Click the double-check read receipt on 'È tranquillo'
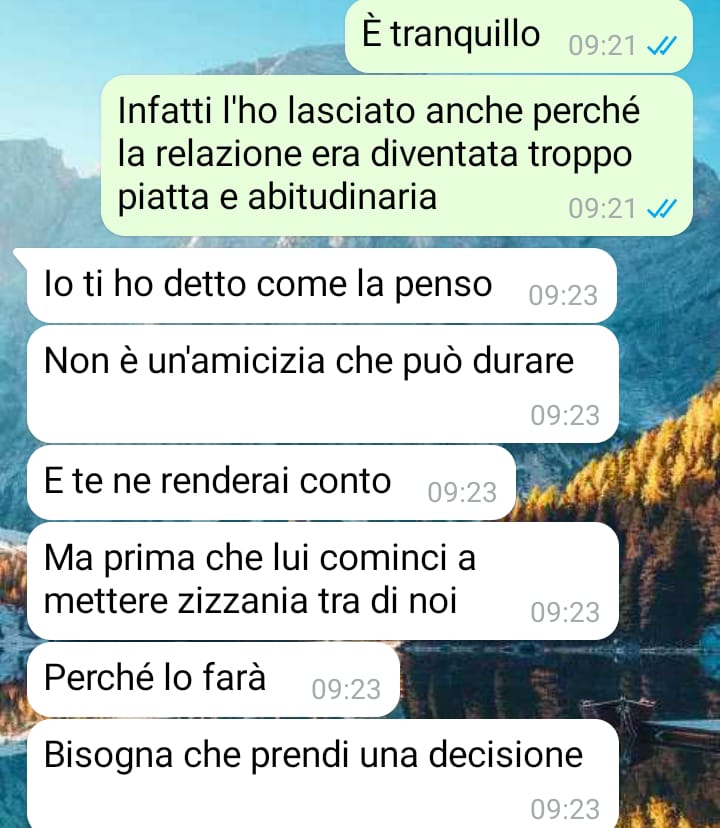This screenshot has height=828, width=720. point(662,46)
